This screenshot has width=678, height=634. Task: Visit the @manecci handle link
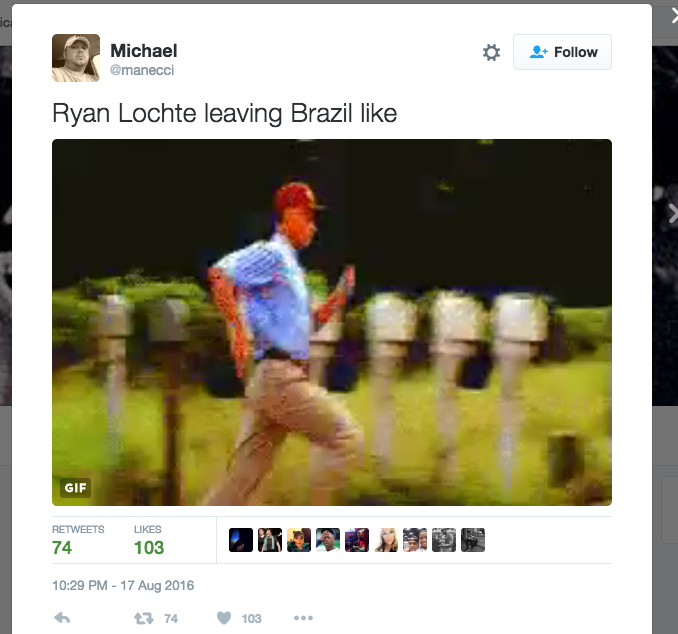point(142,70)
